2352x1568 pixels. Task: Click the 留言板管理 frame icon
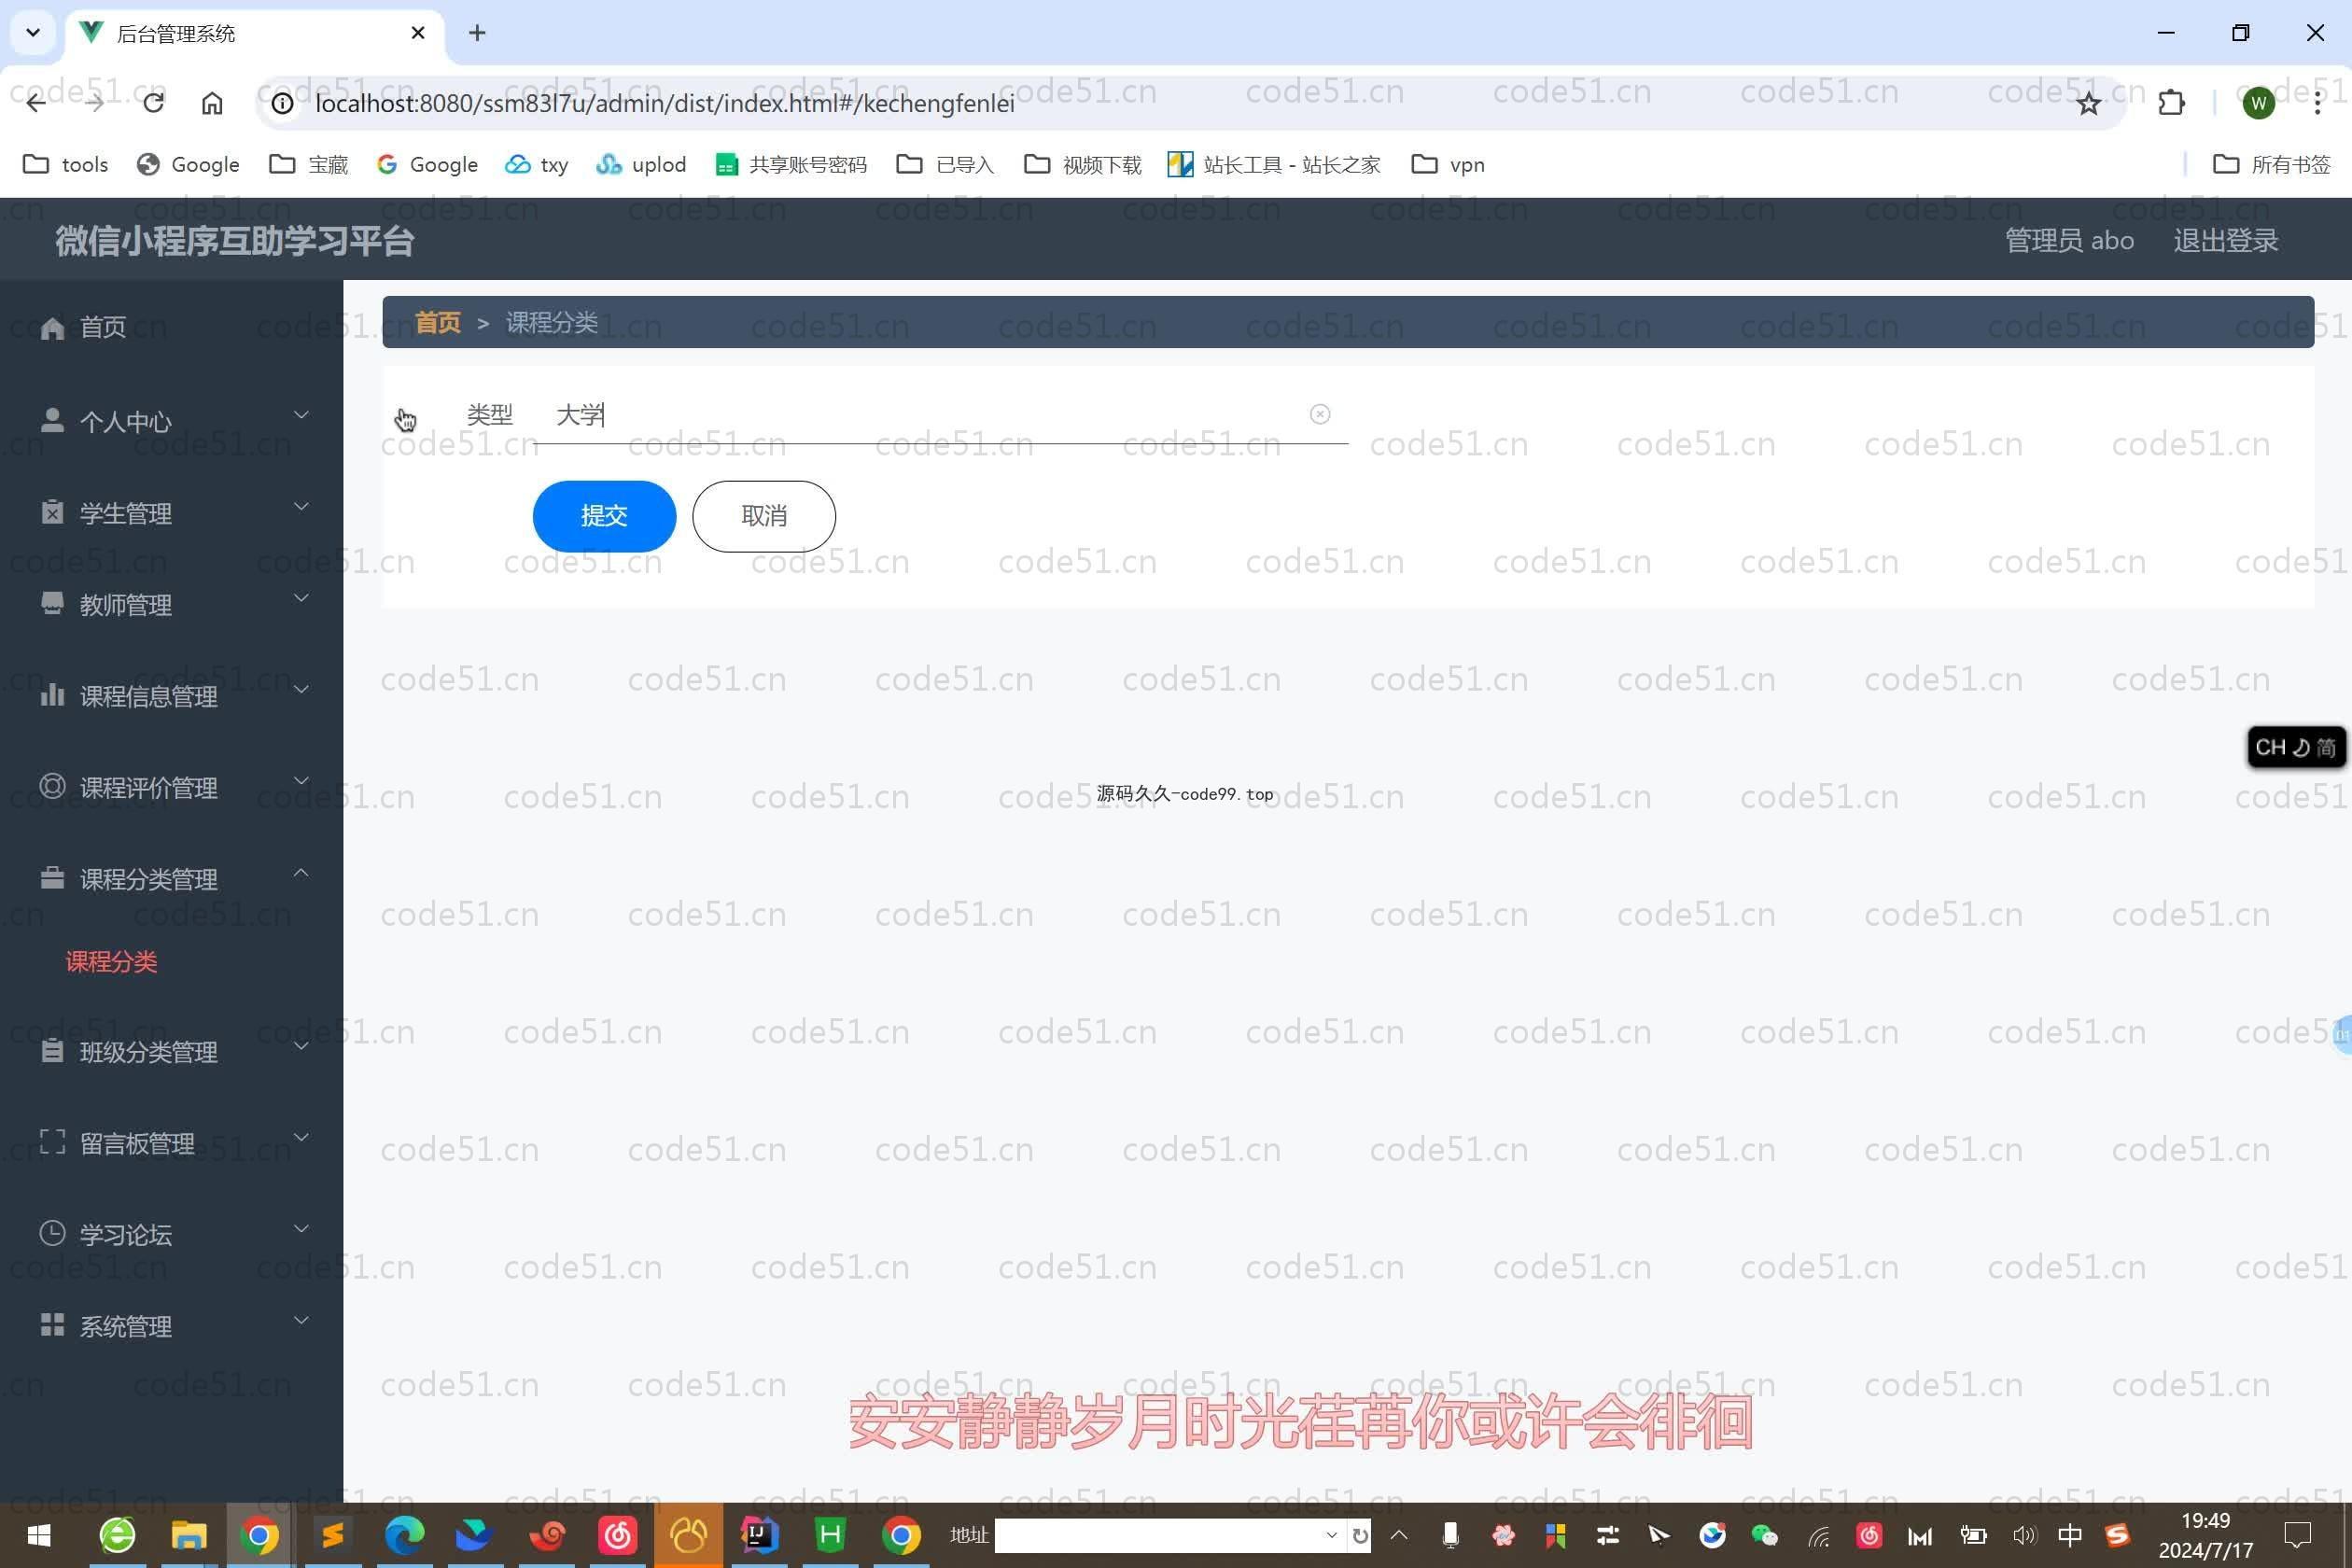click(52, 1142)
